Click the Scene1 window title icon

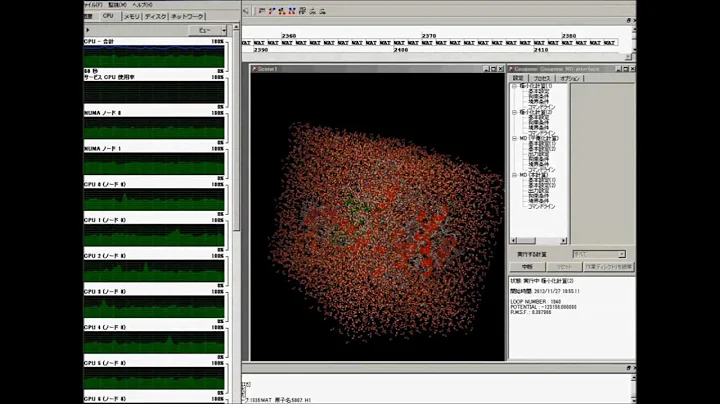[x=254, y=69]
